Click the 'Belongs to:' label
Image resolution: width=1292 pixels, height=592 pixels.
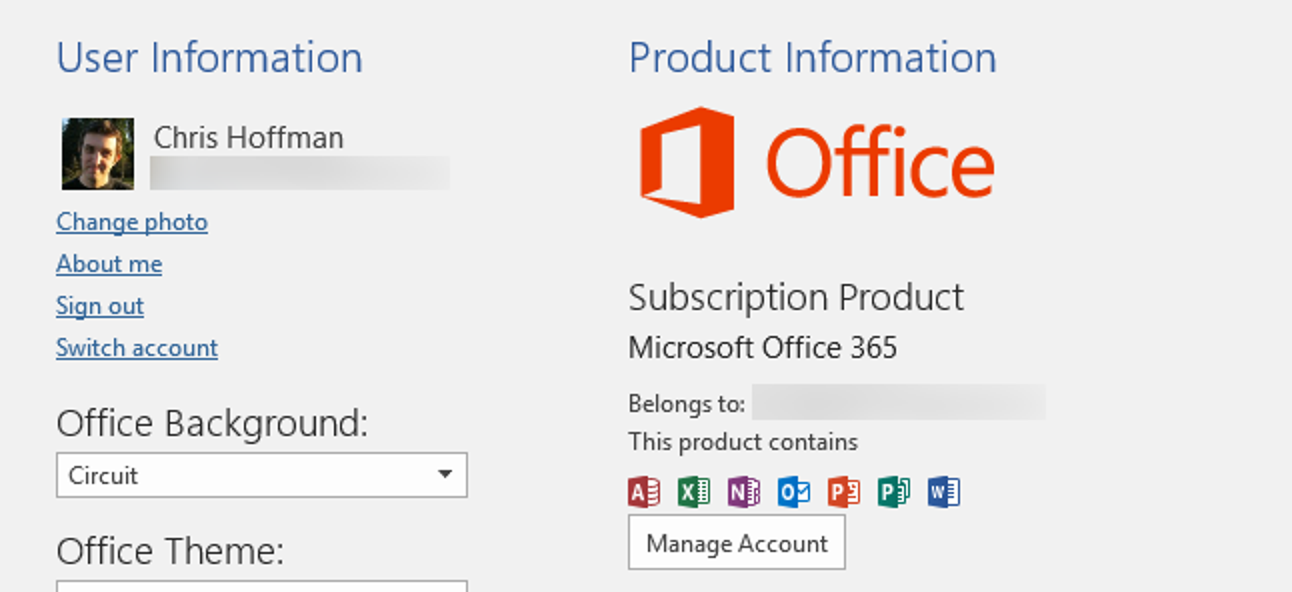[x=687, y=404]
